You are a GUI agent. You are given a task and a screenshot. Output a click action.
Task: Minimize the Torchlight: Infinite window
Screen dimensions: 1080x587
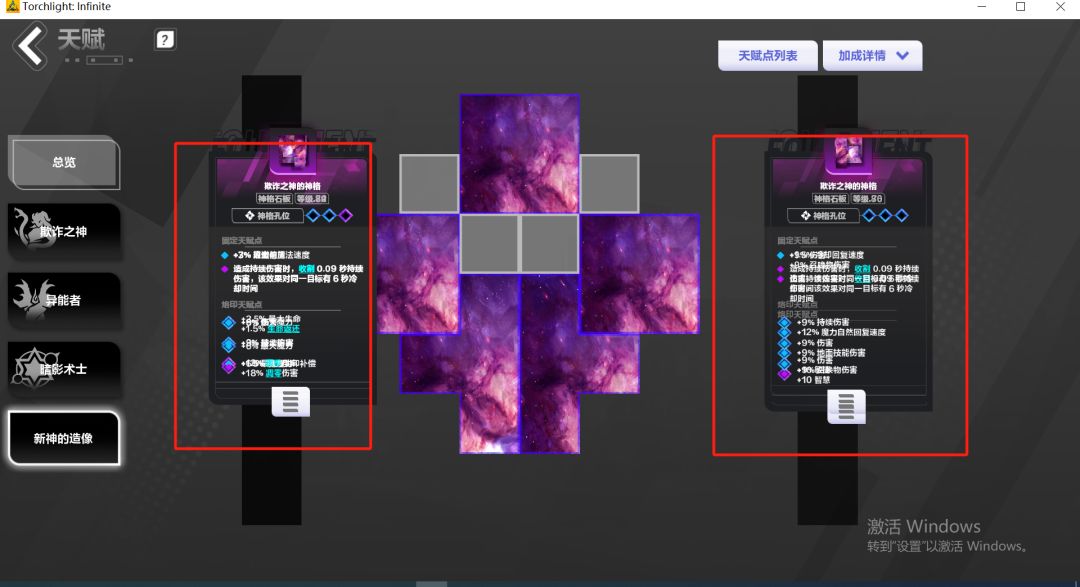(x=982, y=7)
